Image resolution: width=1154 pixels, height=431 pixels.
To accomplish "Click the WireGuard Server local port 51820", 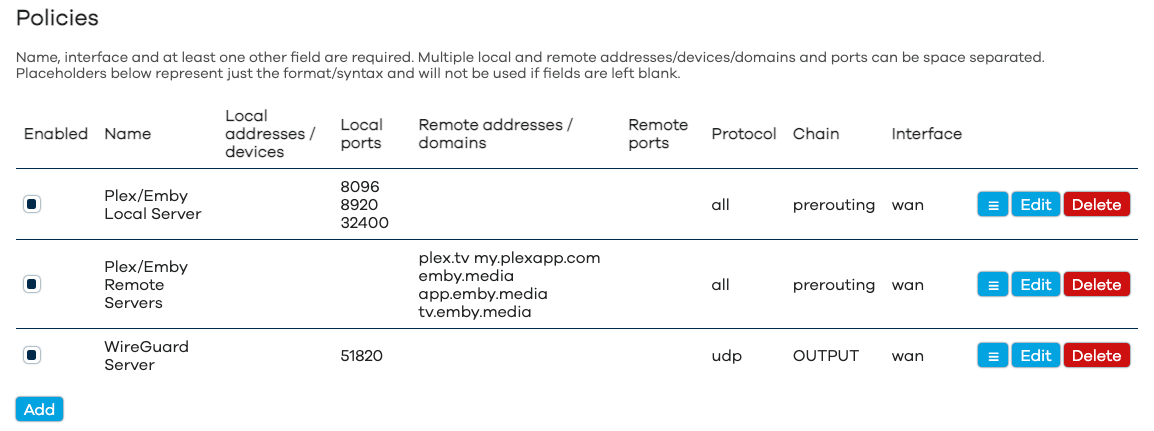I will (362, 356).
